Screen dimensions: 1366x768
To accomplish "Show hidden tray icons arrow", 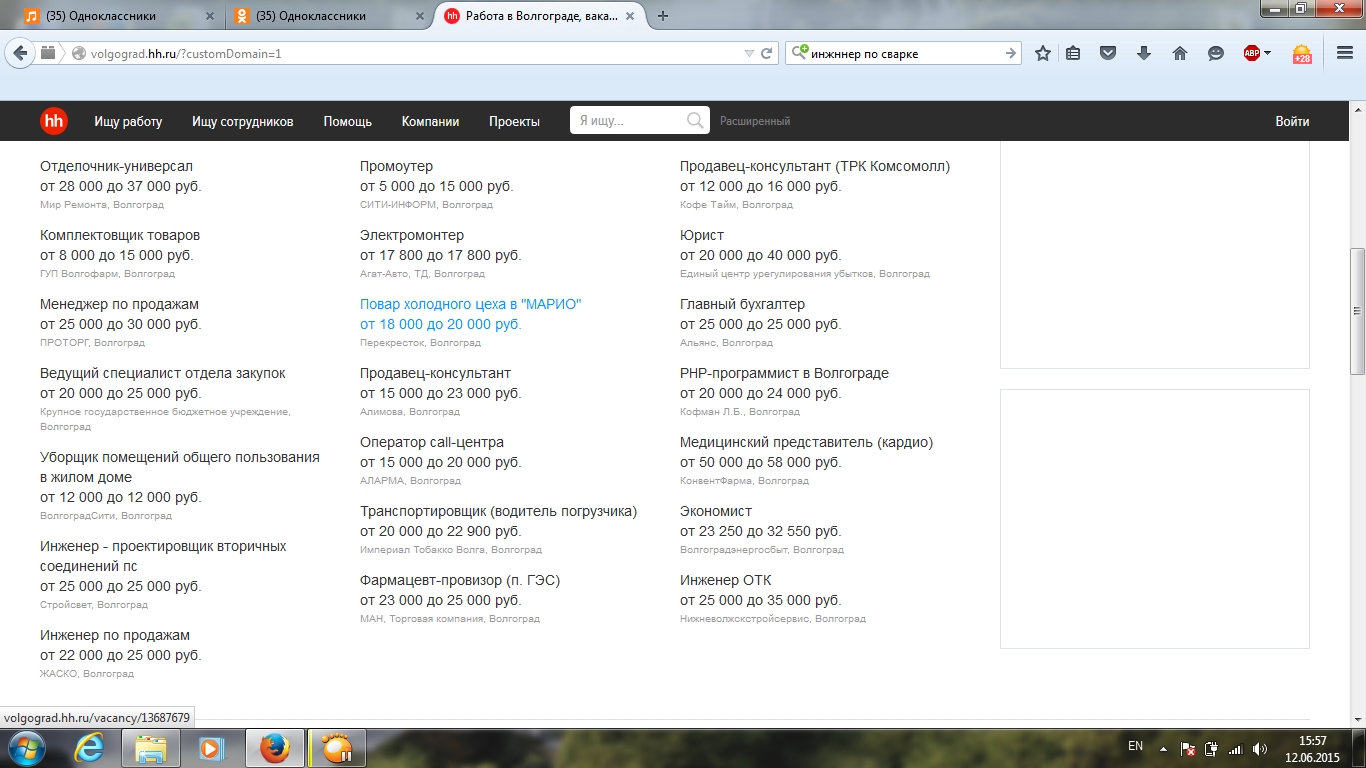I will click(x=1163, y=748).
